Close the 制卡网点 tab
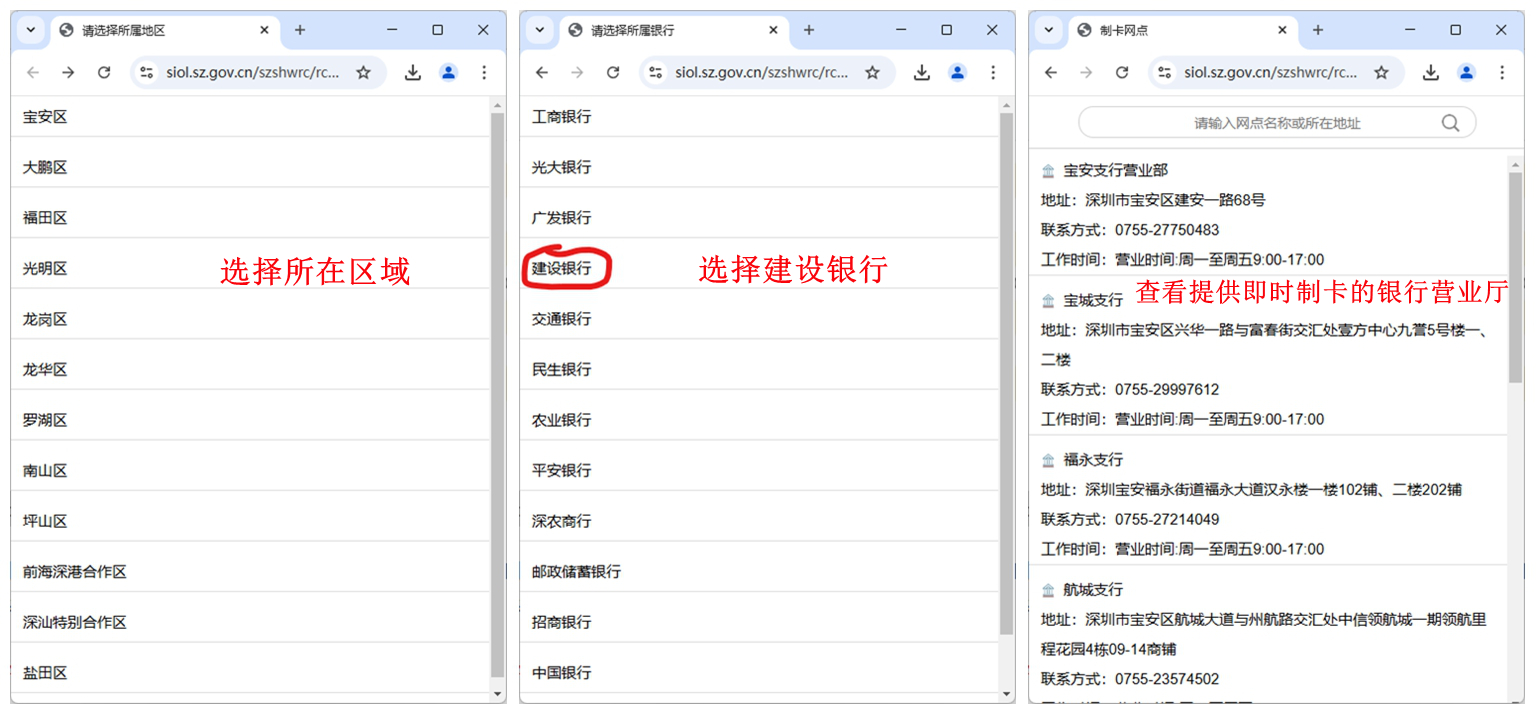 [x=1283, y=30]
